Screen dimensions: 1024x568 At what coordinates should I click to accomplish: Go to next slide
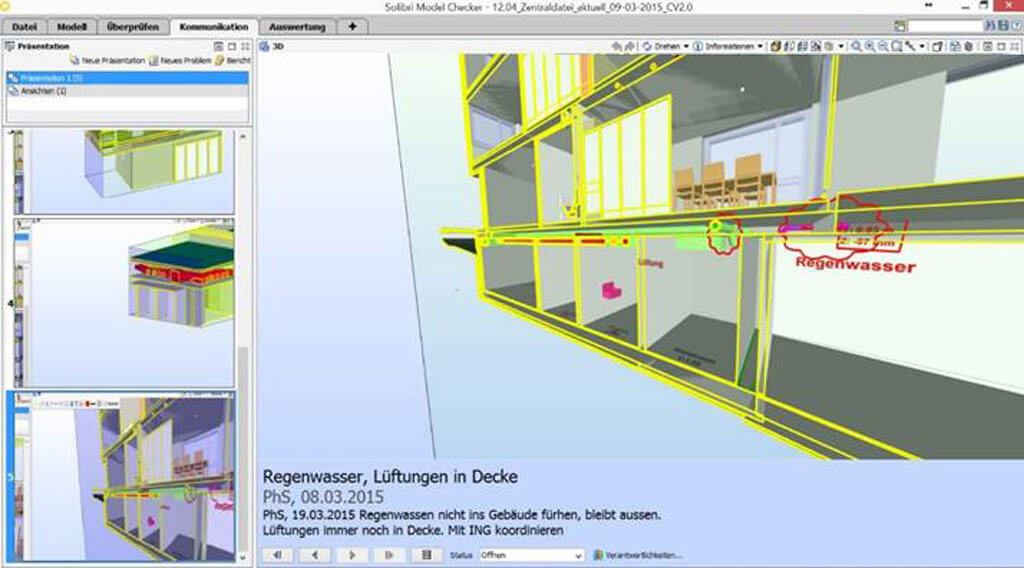coord(352,555)
